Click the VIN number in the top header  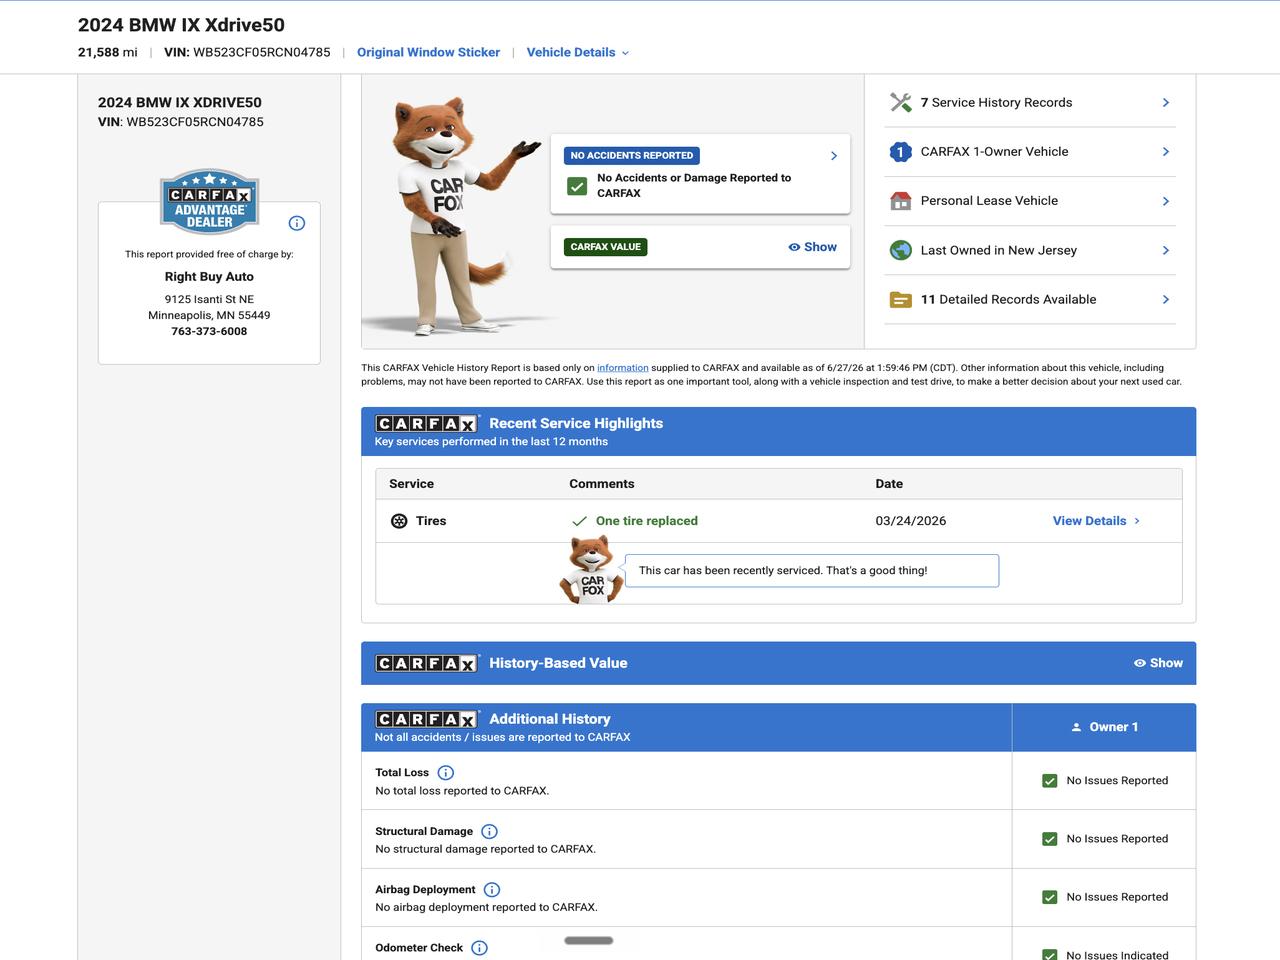pos(261,52)
